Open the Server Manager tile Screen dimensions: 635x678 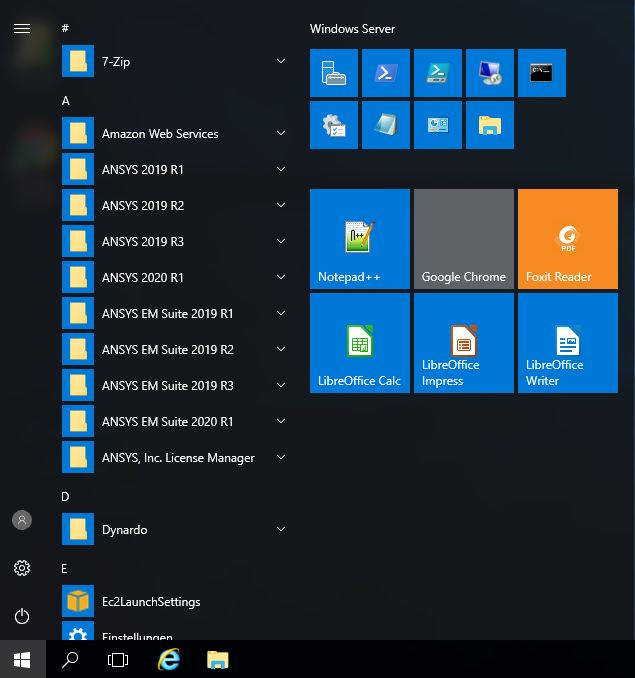pyautogui.click(x=334, y=73)
